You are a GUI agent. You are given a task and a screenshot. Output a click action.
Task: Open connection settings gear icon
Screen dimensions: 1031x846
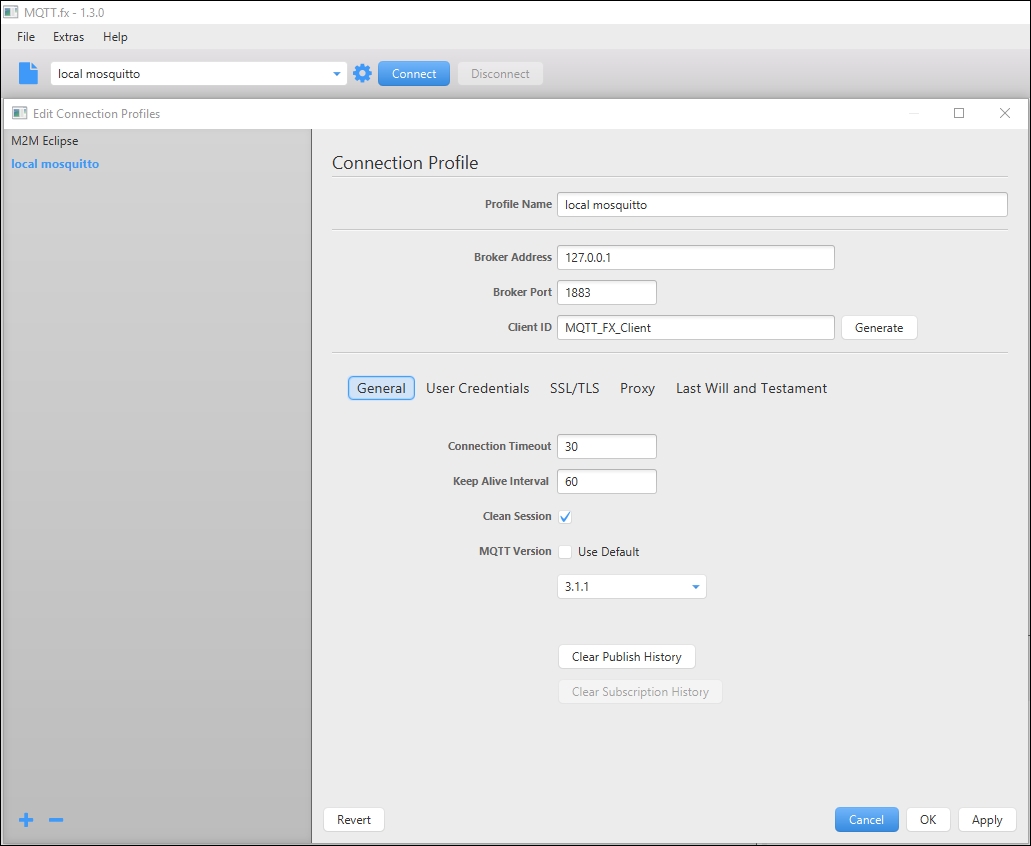click(x=362, y=73)
